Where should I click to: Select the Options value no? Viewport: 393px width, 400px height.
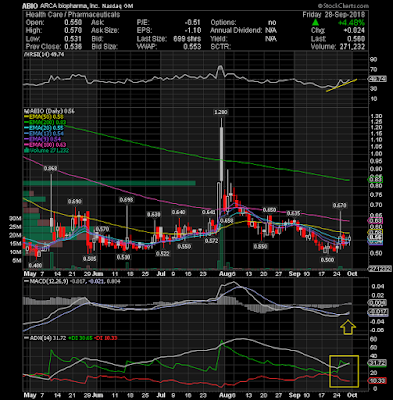point(272,23)
